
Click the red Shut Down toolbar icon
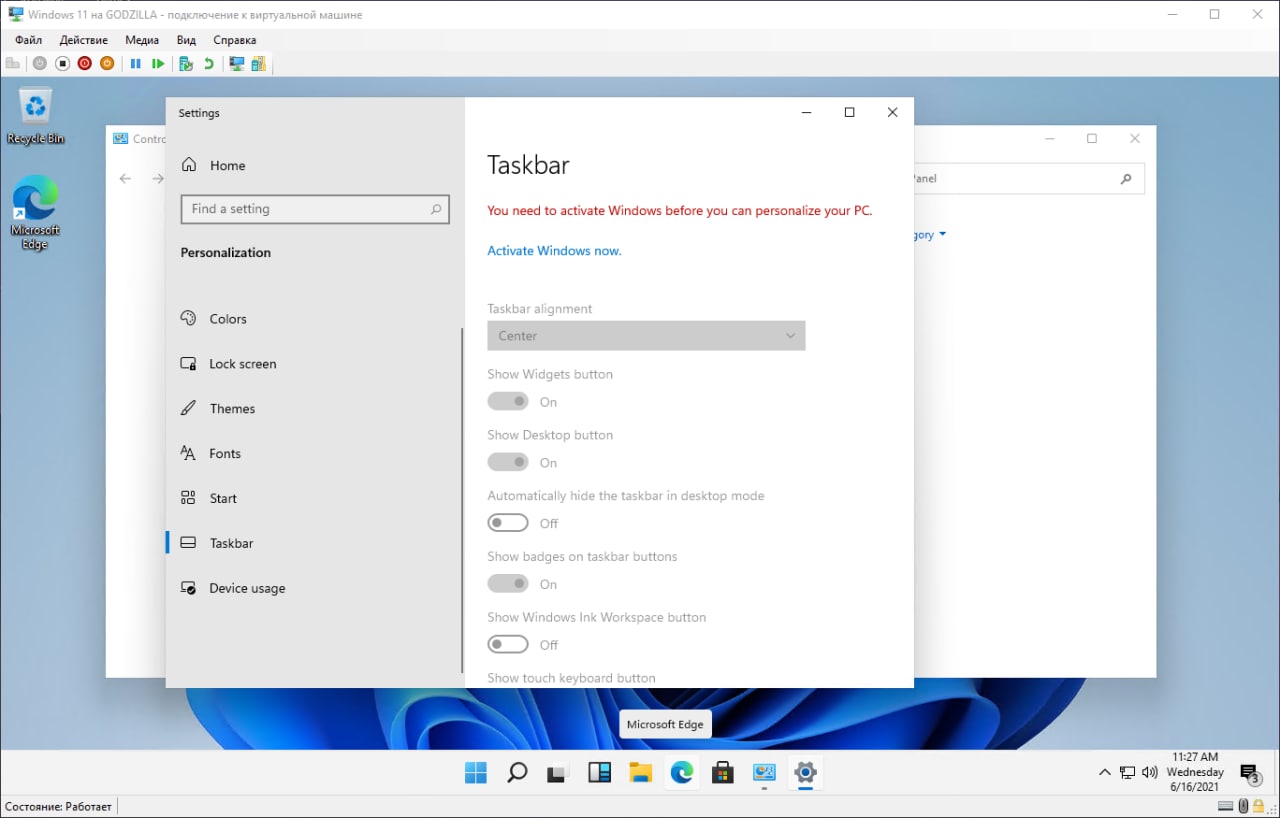(x=84, y=64)
